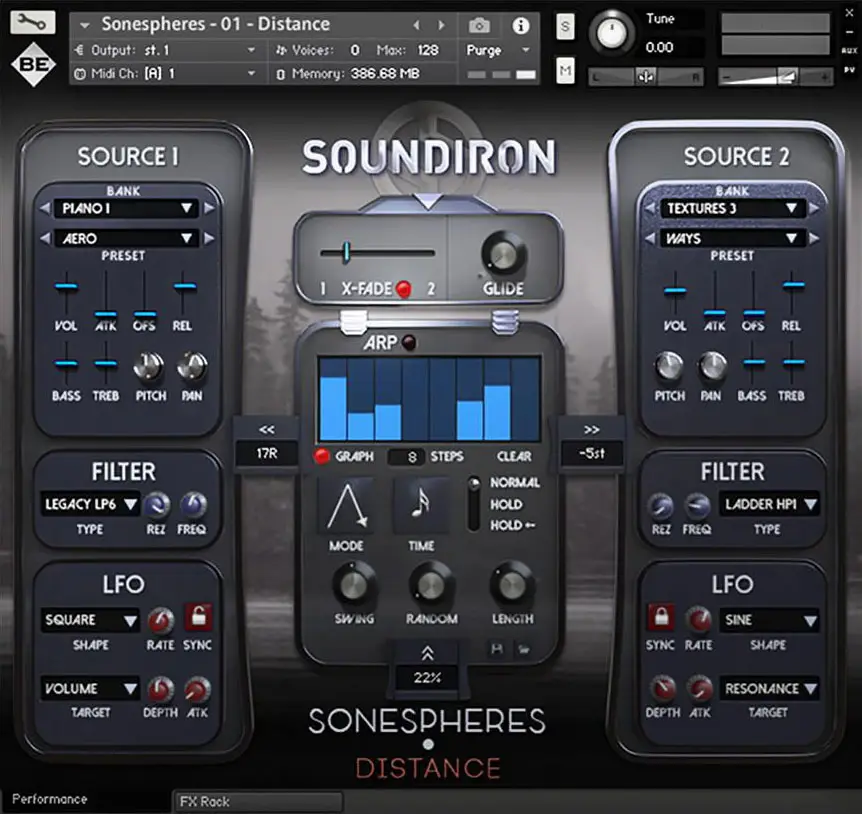Open the Midi Ch dropdown
Screen dimensions: 862x814
click(x=168, y=73)
